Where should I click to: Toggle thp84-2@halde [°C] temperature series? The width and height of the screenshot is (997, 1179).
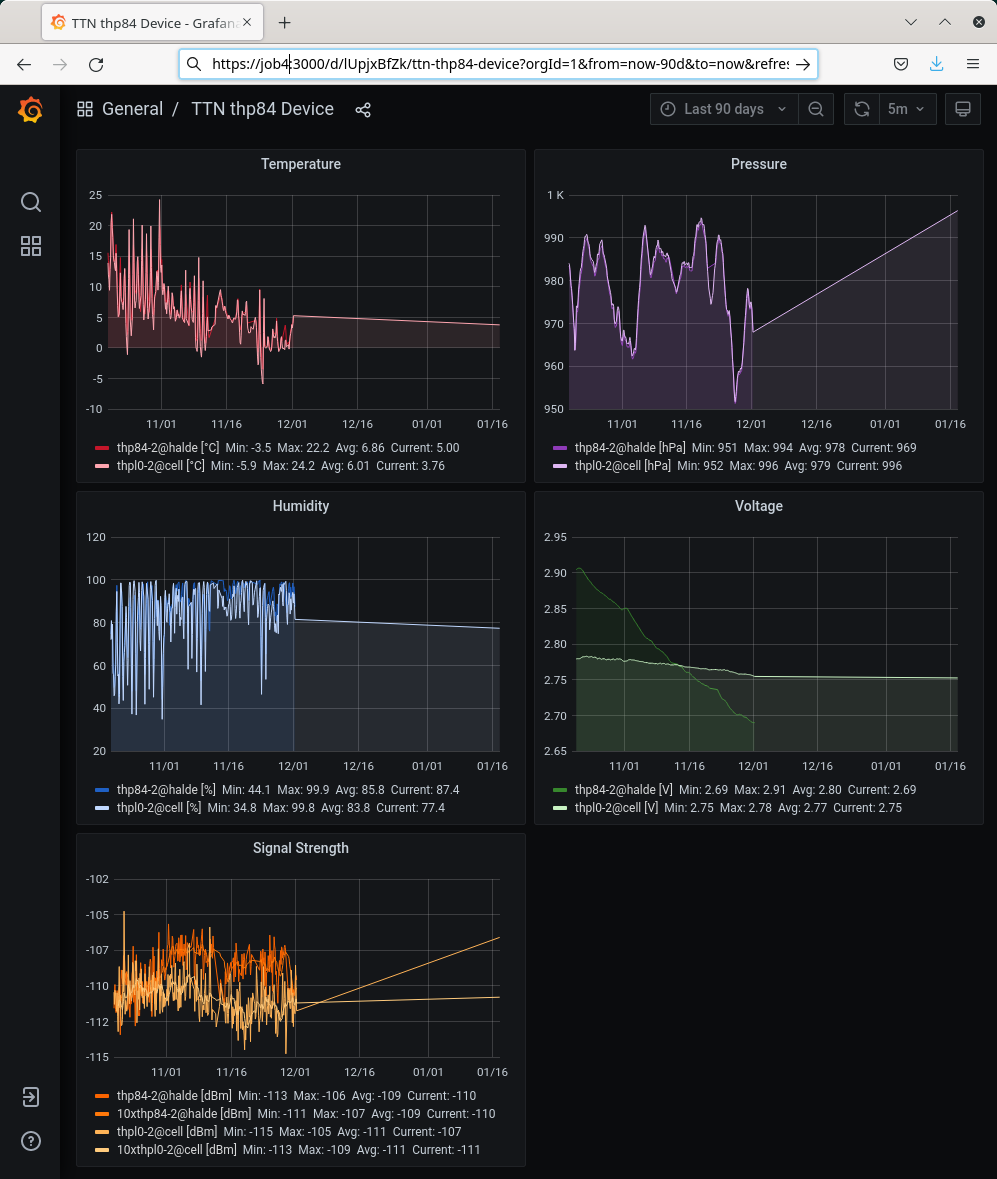pyautogui.click(x=168, y=447)
